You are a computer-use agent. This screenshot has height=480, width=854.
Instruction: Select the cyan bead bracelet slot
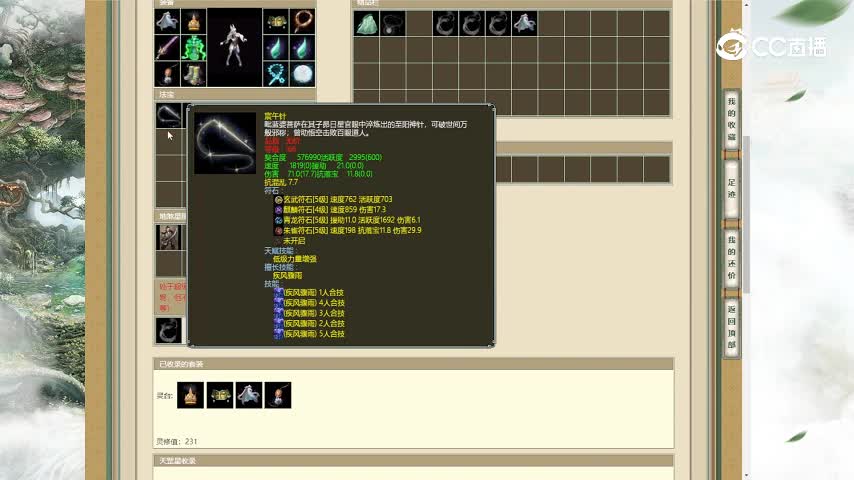pos(276,74)
